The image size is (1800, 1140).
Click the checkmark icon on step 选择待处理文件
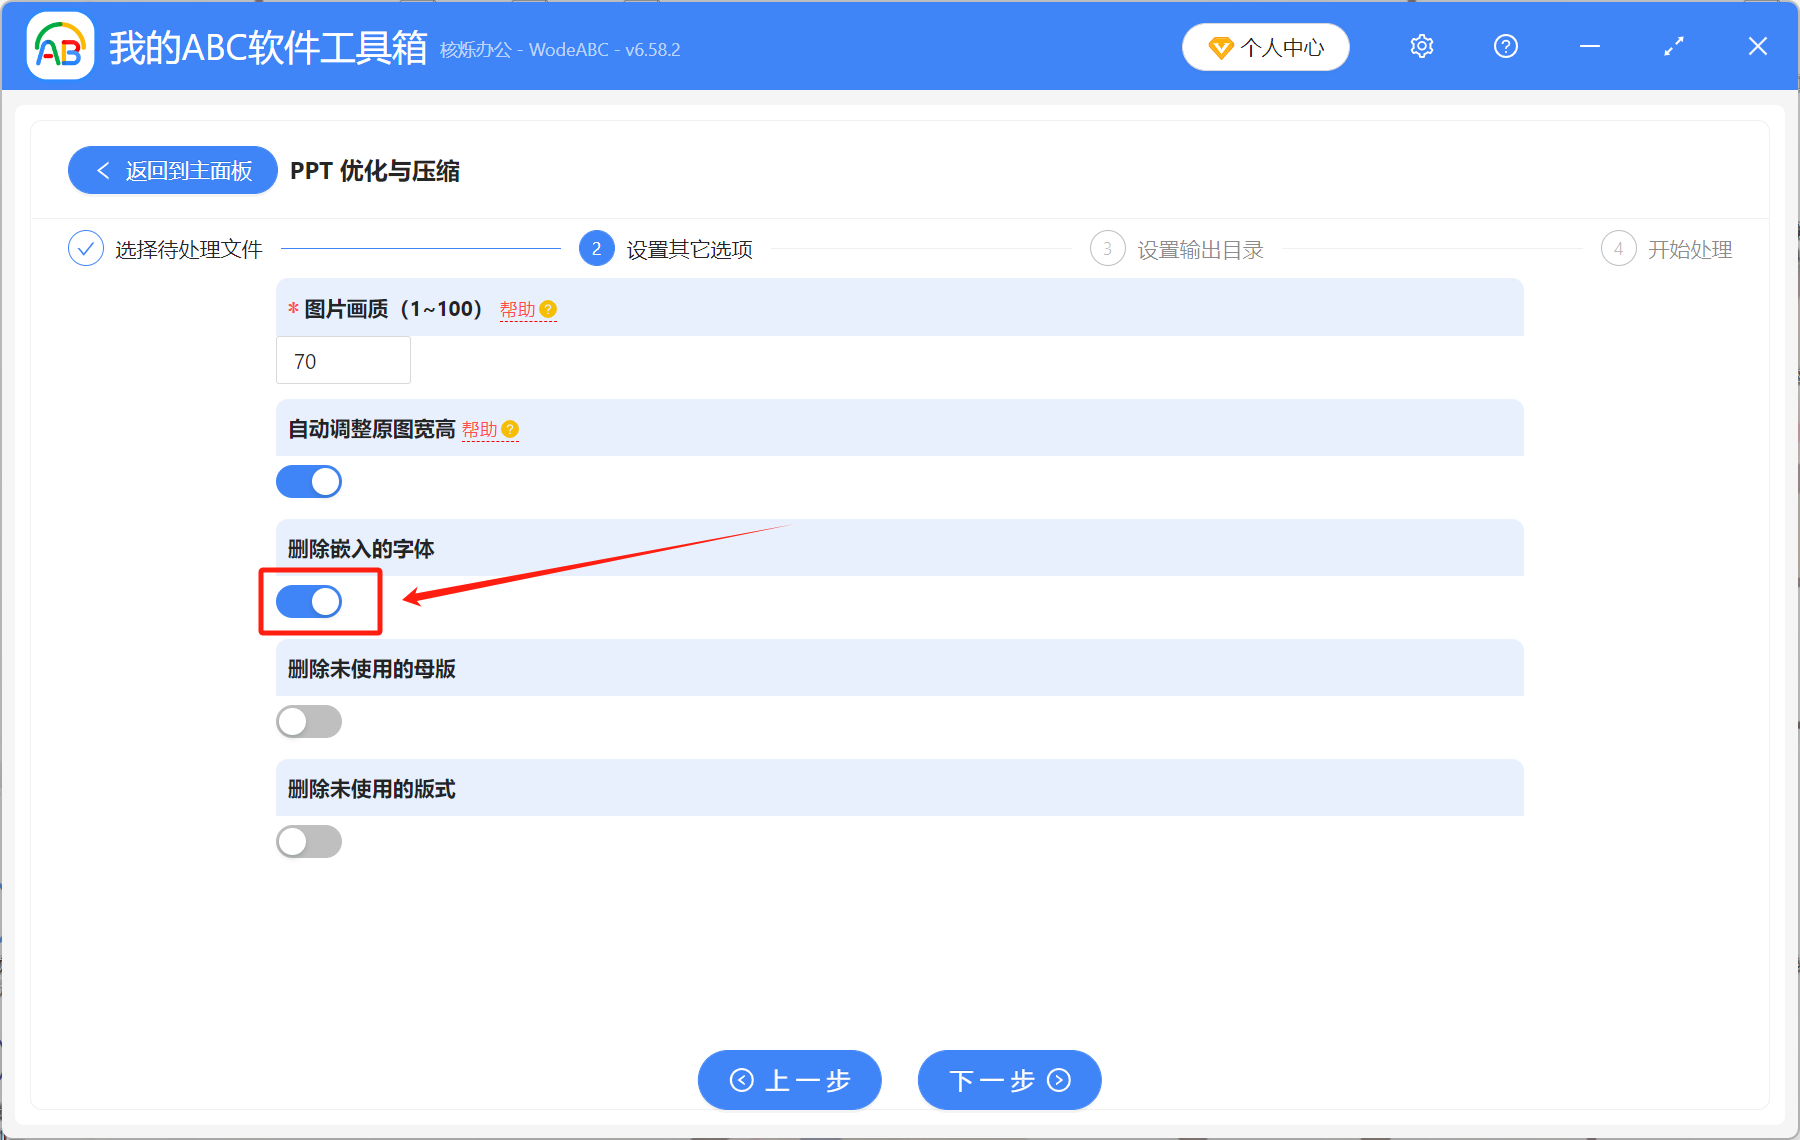point(85,248)
